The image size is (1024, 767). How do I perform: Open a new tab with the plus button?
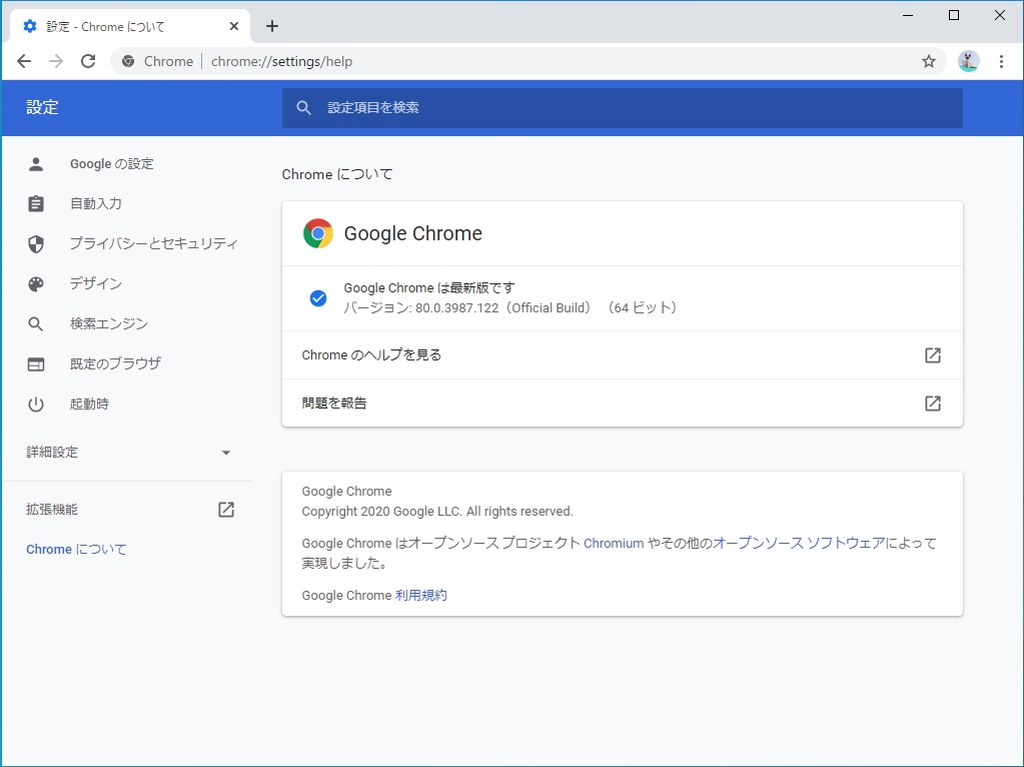coord(271,26)
